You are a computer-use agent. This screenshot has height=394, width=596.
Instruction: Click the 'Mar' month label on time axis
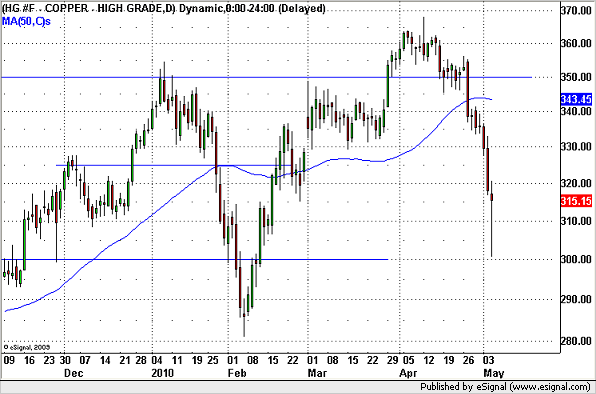point(317,373)
